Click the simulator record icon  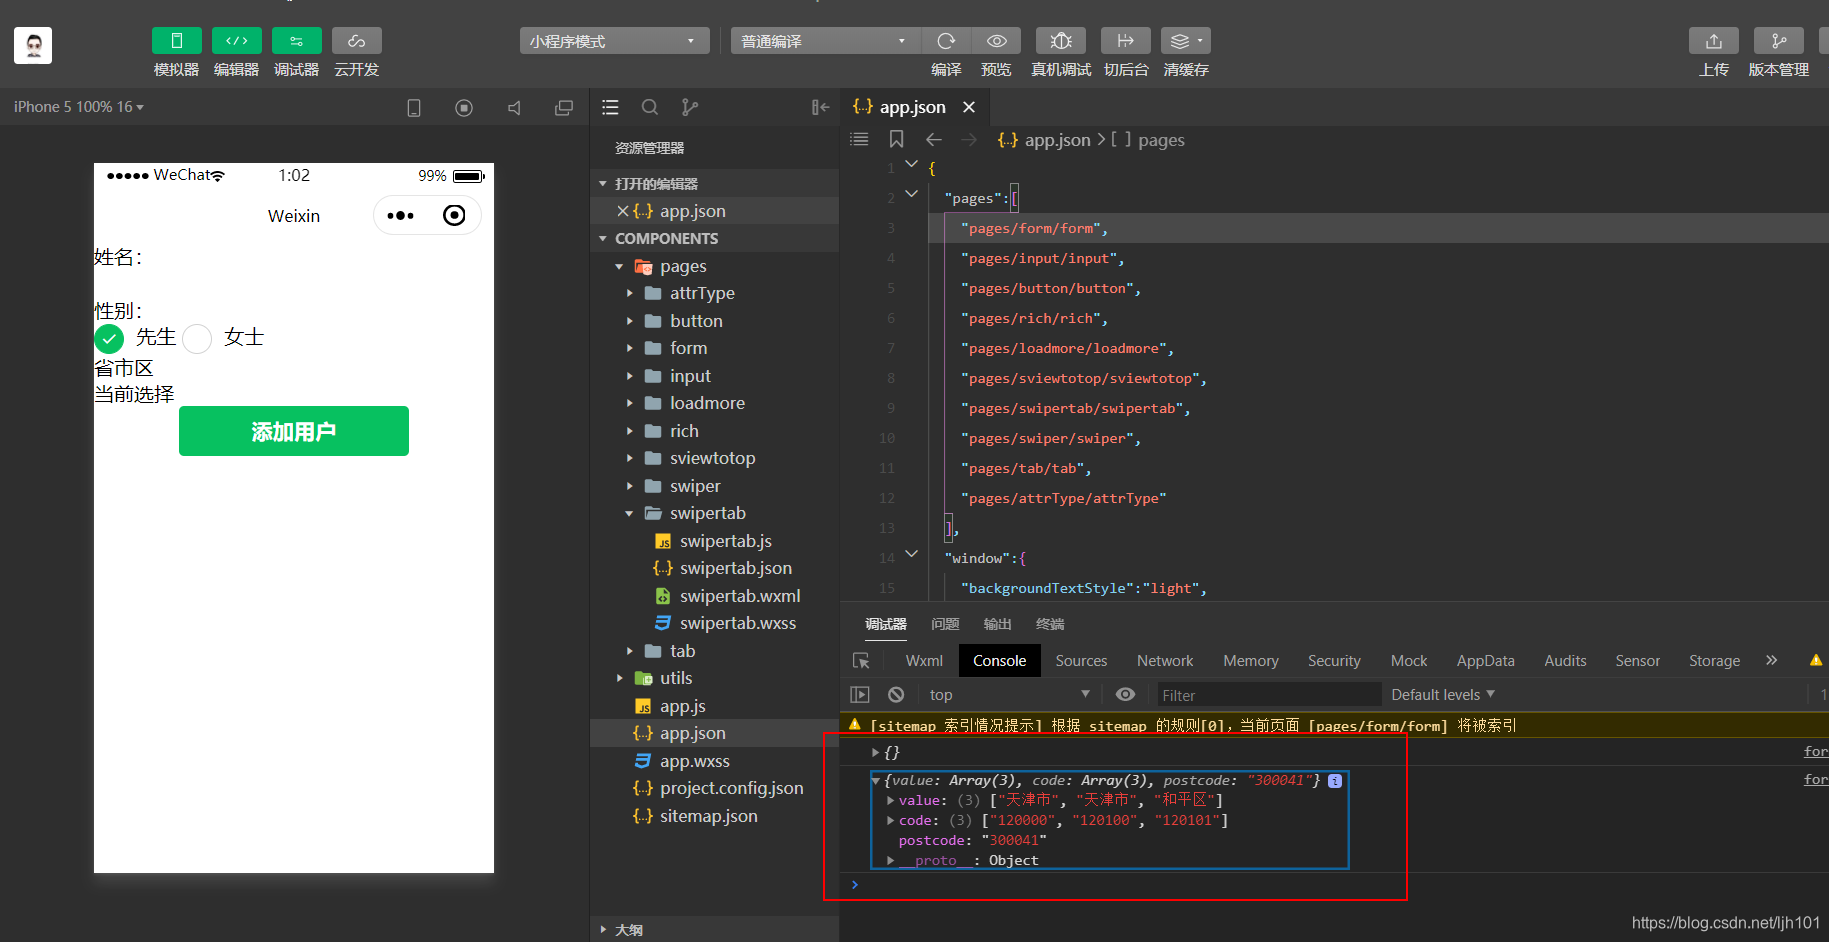point(464,108)
